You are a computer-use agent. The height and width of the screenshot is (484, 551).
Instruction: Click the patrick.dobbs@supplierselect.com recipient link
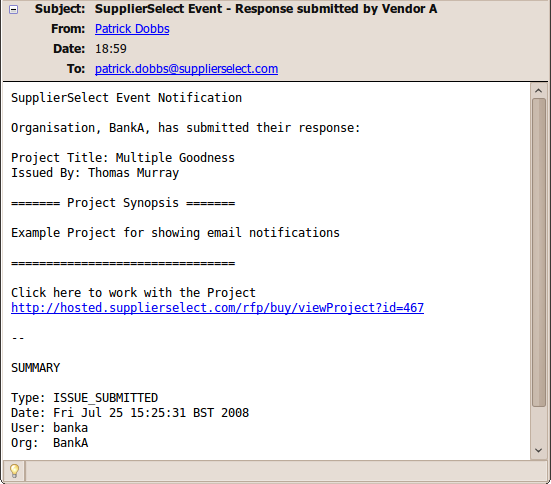(186, 69)
